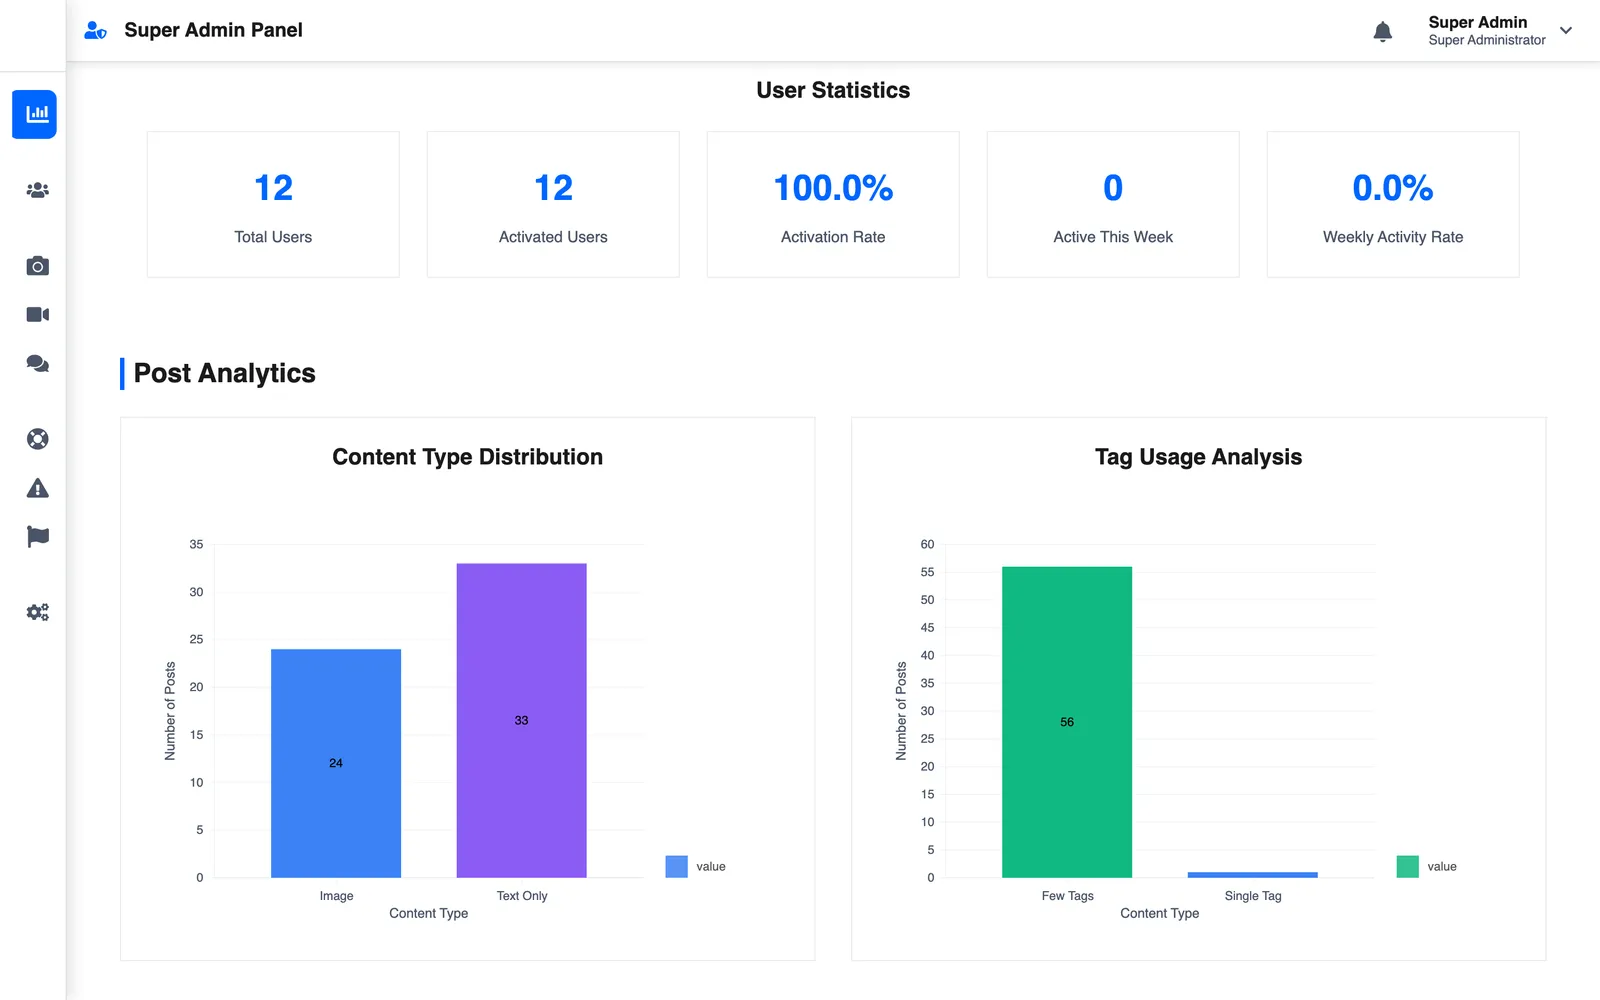
Task: Open the analytics dashboard sidebar icon
Action: point(34,114)
